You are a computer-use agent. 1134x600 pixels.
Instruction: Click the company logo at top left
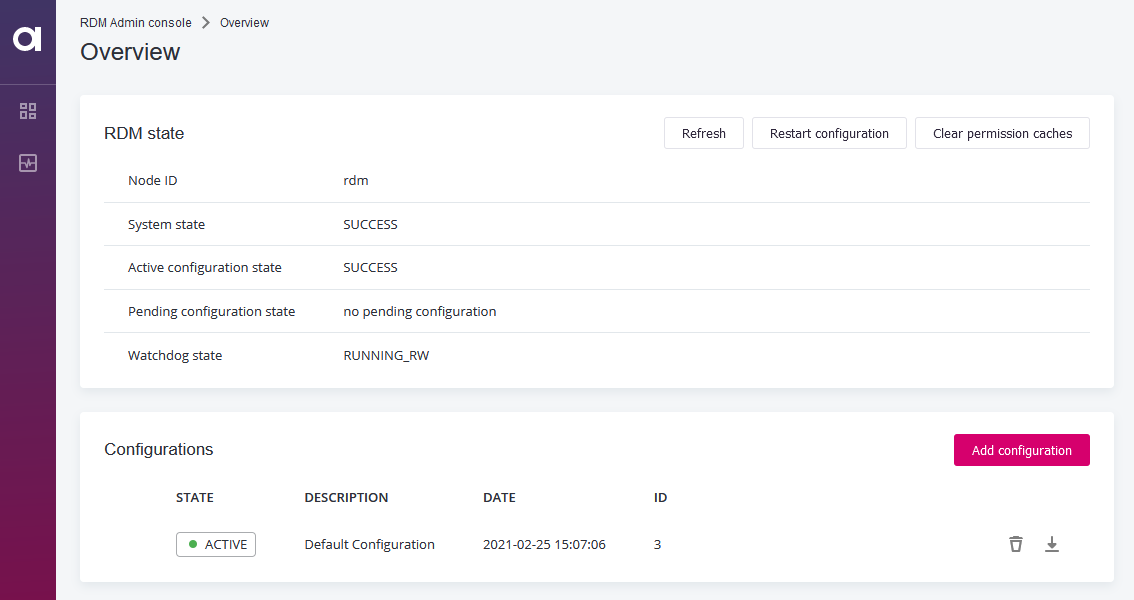[27, 40]
